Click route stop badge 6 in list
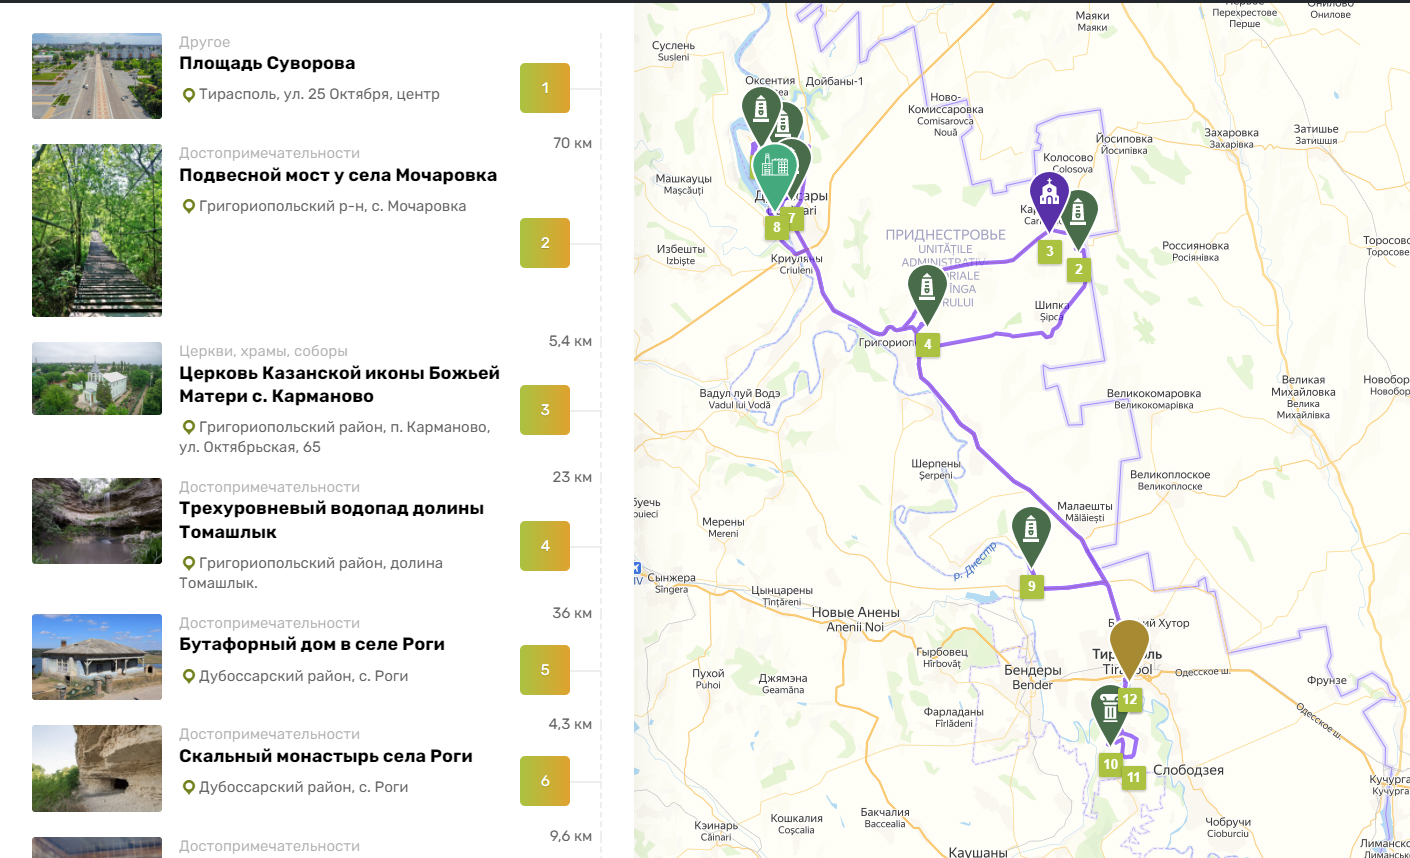 click(545, 781)
